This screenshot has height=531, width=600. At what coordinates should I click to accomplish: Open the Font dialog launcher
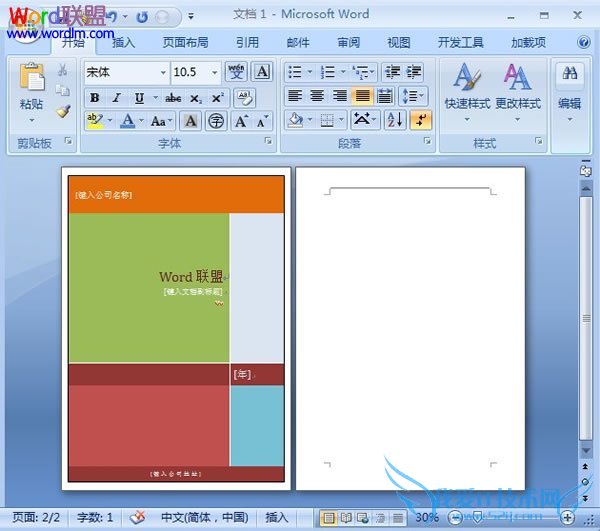point(268,141)
